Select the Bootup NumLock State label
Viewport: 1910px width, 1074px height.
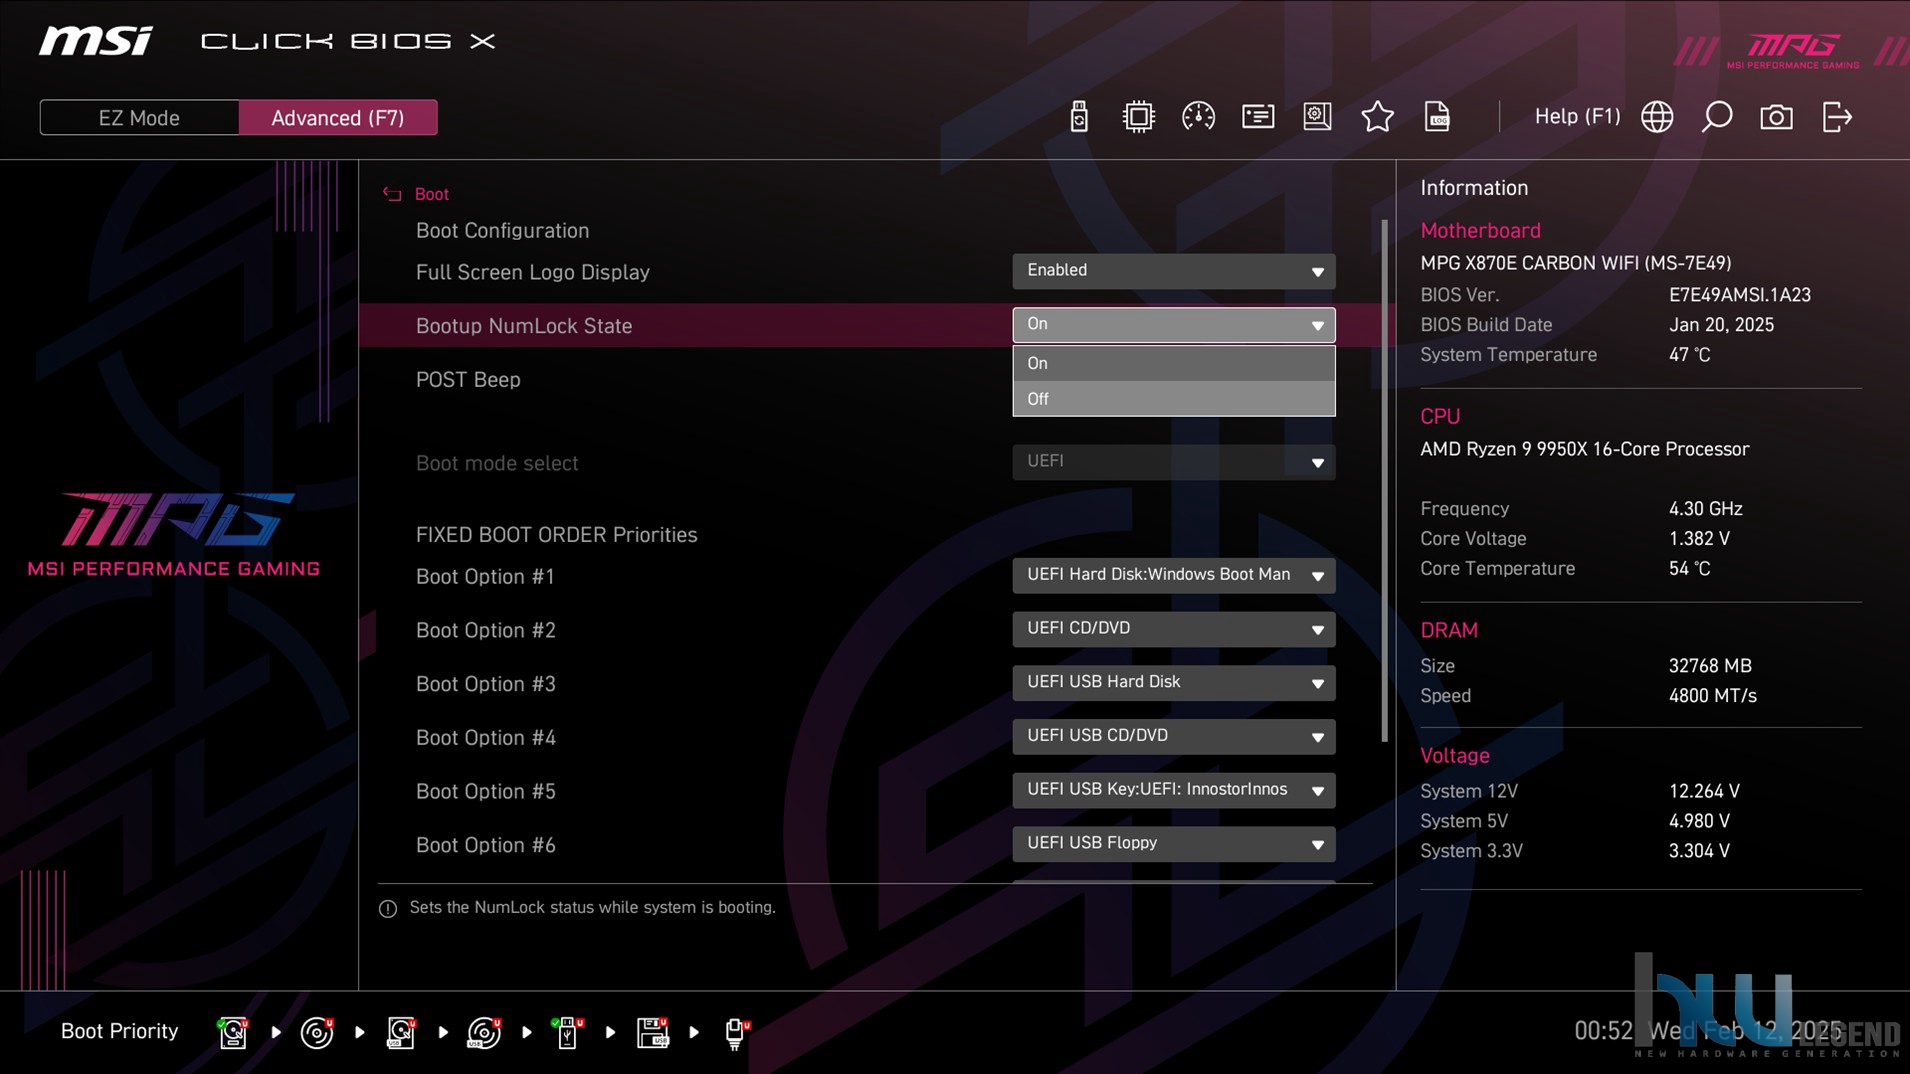[x=524, y=326]
